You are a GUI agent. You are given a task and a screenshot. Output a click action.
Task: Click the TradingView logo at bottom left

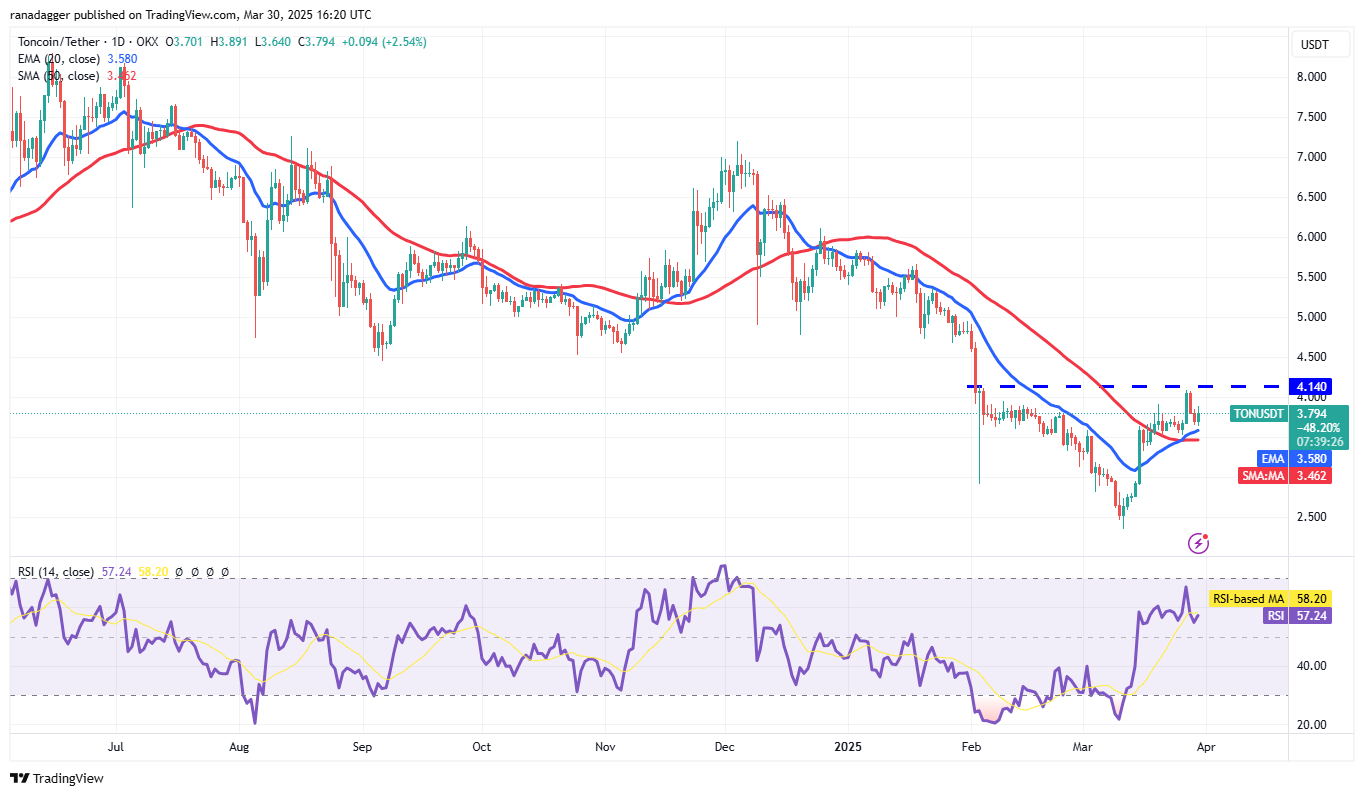click(57, 778)
